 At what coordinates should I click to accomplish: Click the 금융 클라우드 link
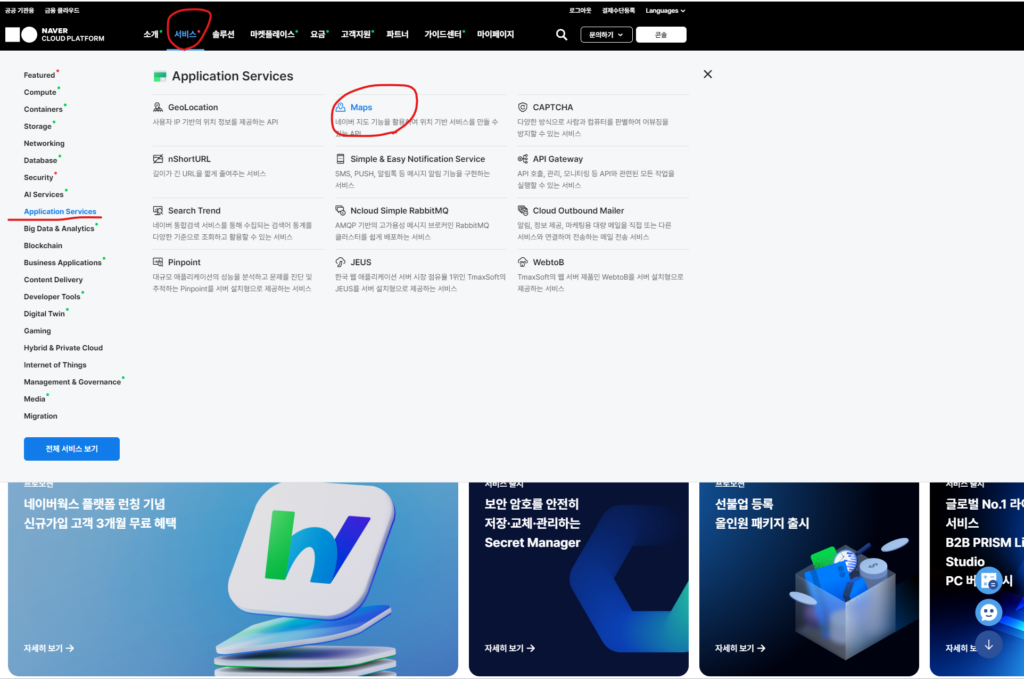62,10
